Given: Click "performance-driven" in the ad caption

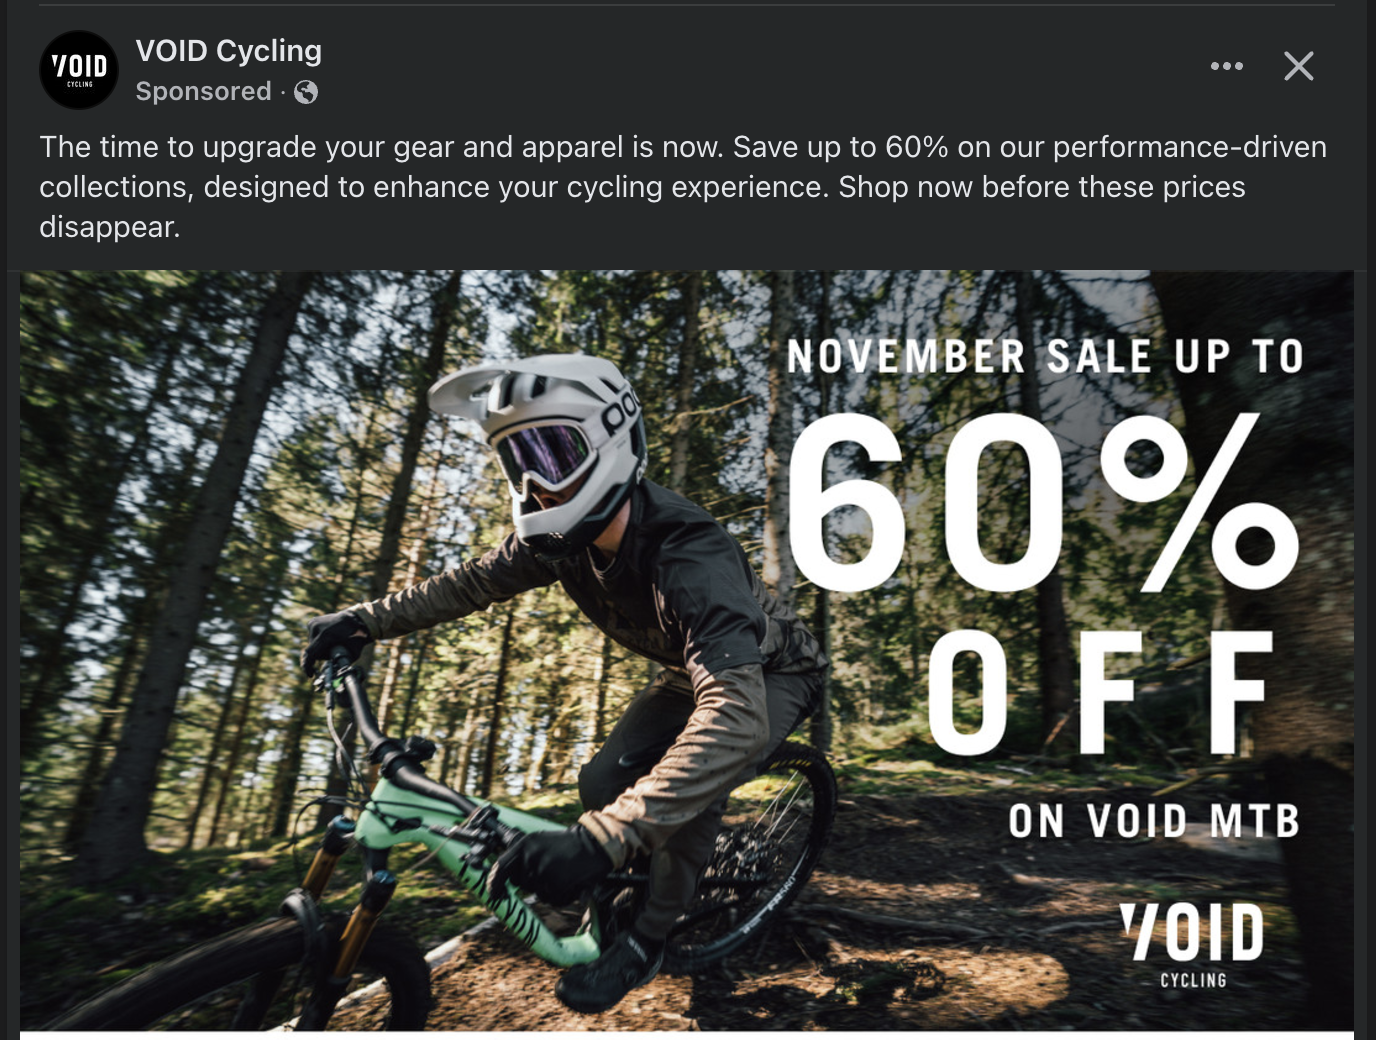Looking at the screenshot, I should [1189, 147].
